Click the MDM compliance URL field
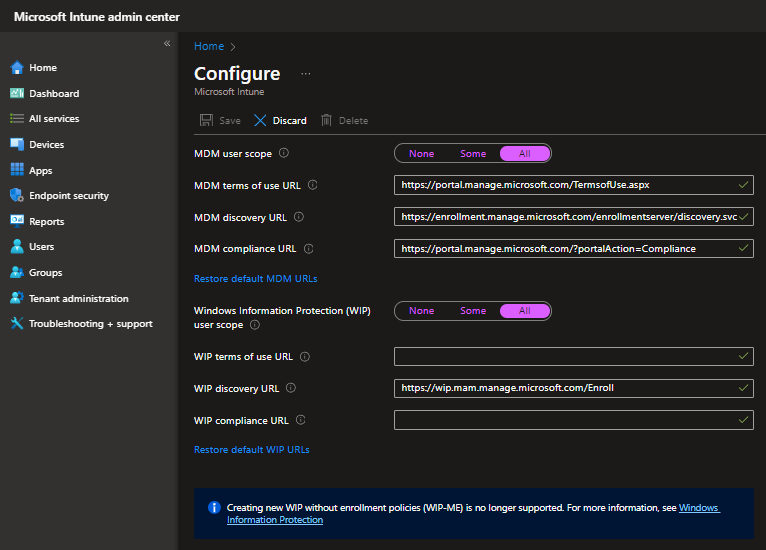The image size is (766, 550). (574, 249)
